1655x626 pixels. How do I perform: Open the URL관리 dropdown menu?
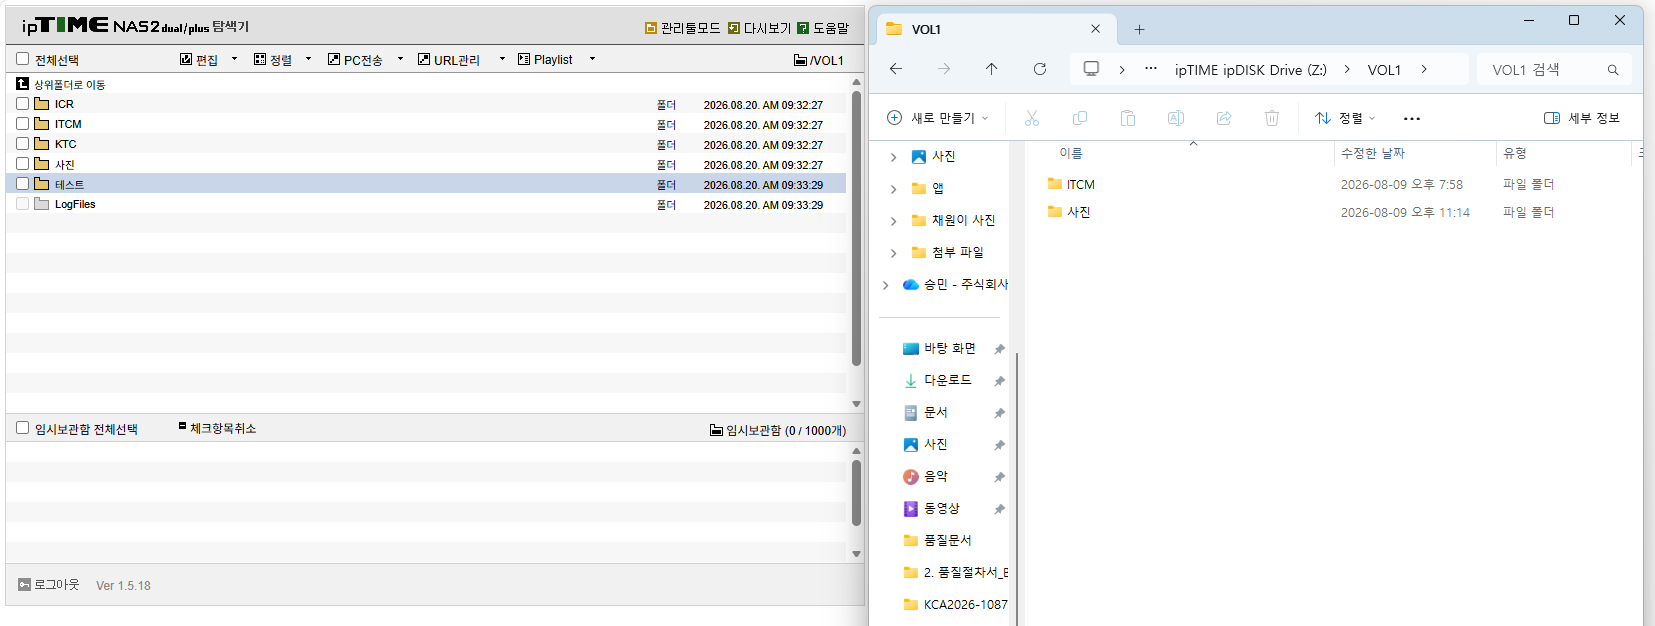pyautogui.click(x=462, y=60)
